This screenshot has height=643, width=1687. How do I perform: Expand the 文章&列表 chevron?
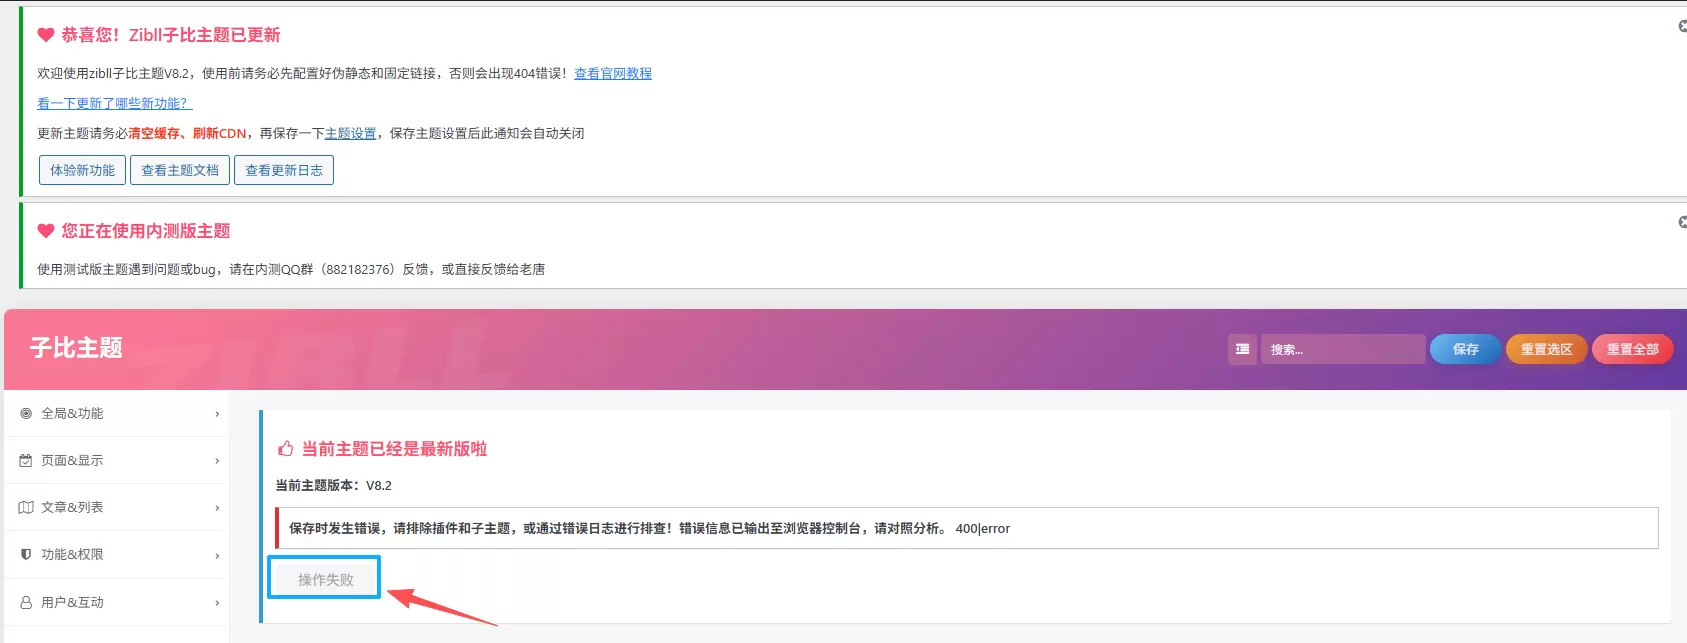pos(217,508)
